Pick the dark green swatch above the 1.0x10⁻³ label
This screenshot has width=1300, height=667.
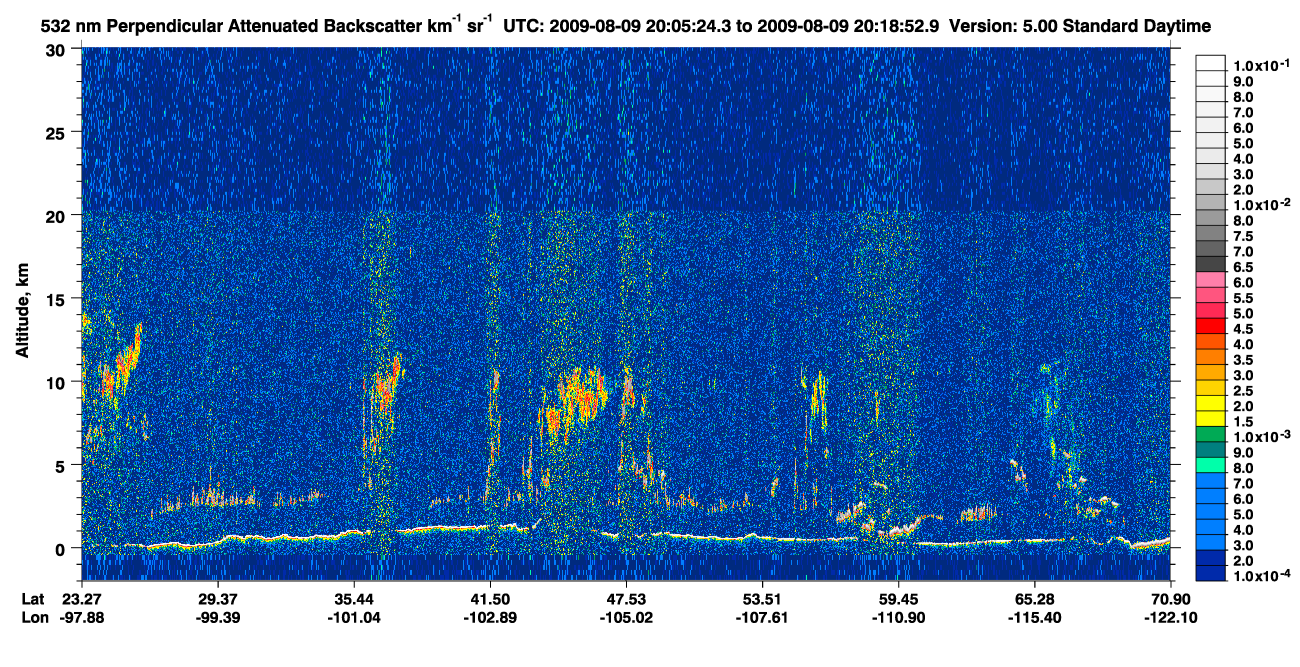click(x=1210, y=433)
